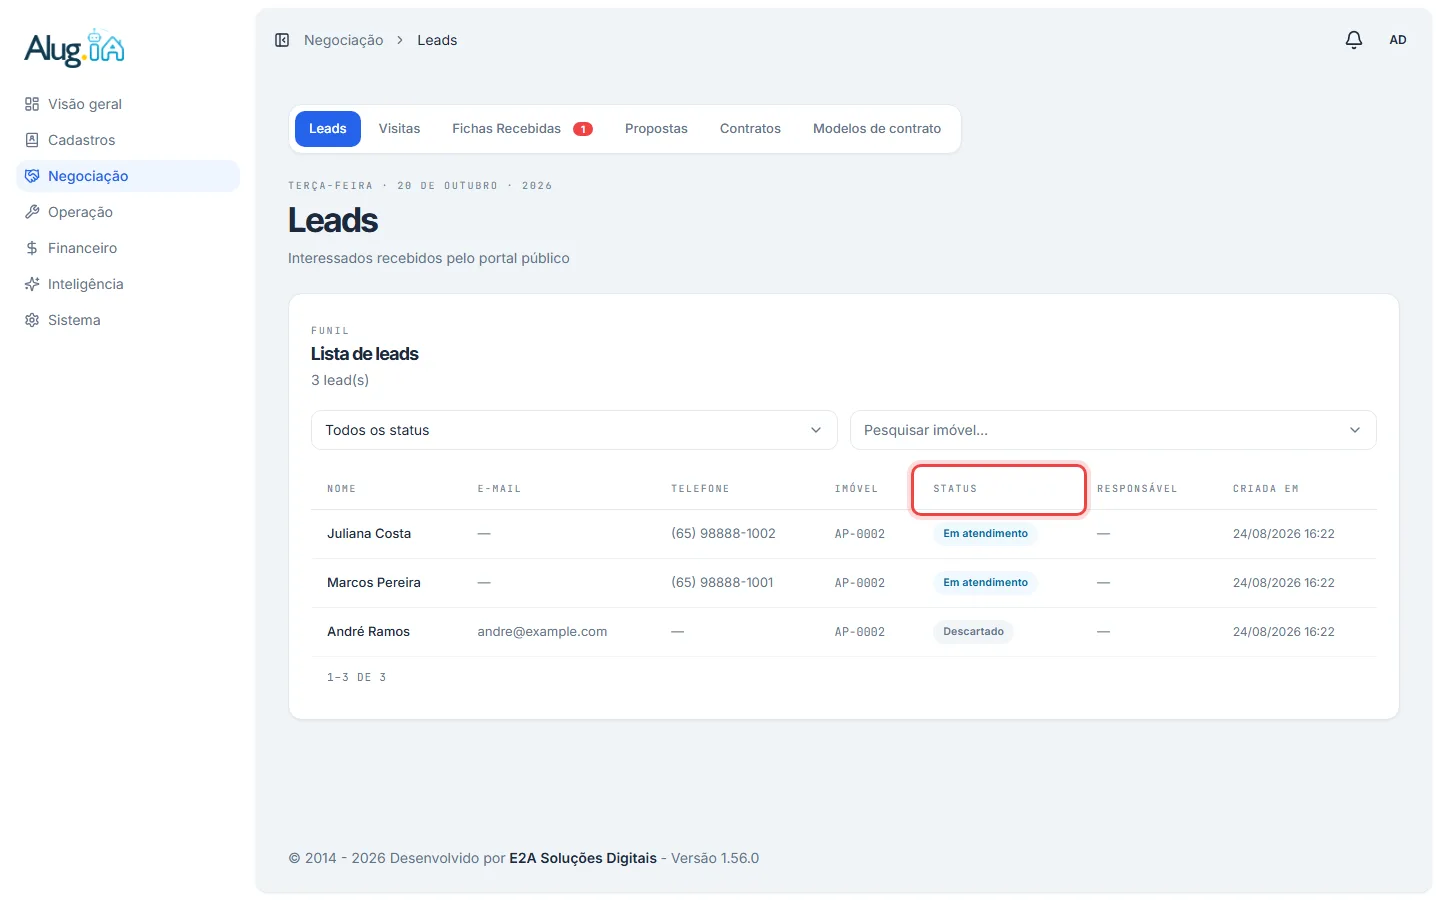Click chevron of Pesquisar imóvel field

(1355, 430)
